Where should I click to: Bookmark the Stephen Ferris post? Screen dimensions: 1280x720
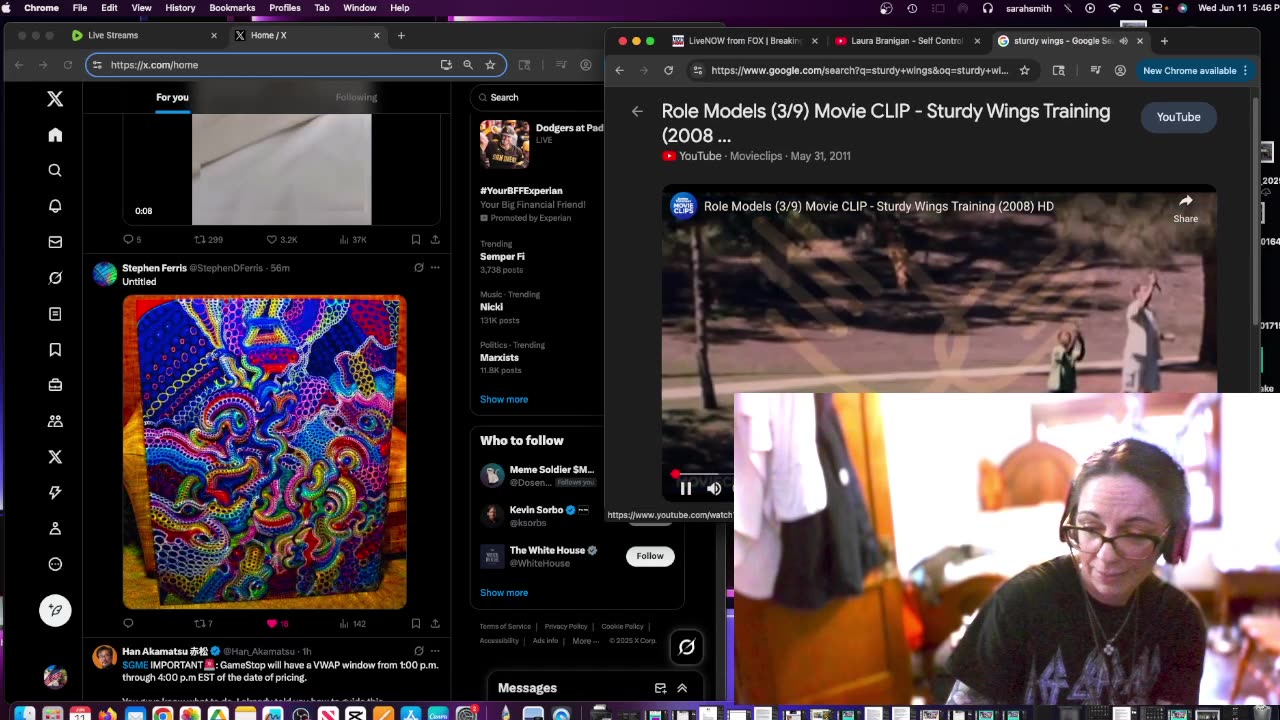416,623
